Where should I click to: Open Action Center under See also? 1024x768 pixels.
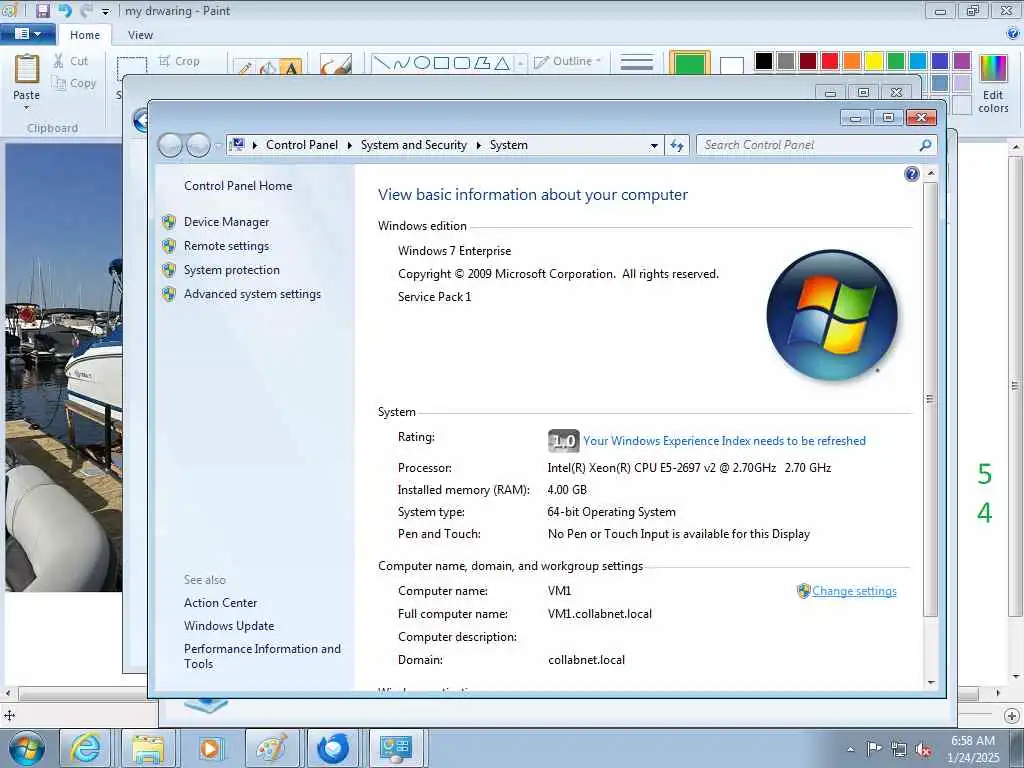click(x=220, y=603)
